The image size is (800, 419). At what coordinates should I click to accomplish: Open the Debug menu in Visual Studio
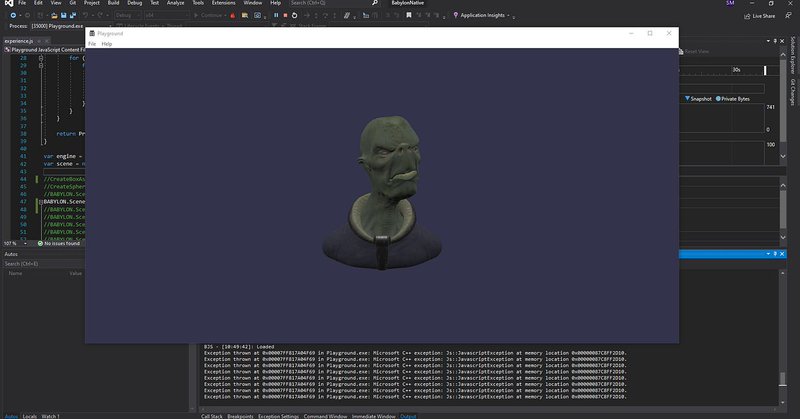click(135, 3)
